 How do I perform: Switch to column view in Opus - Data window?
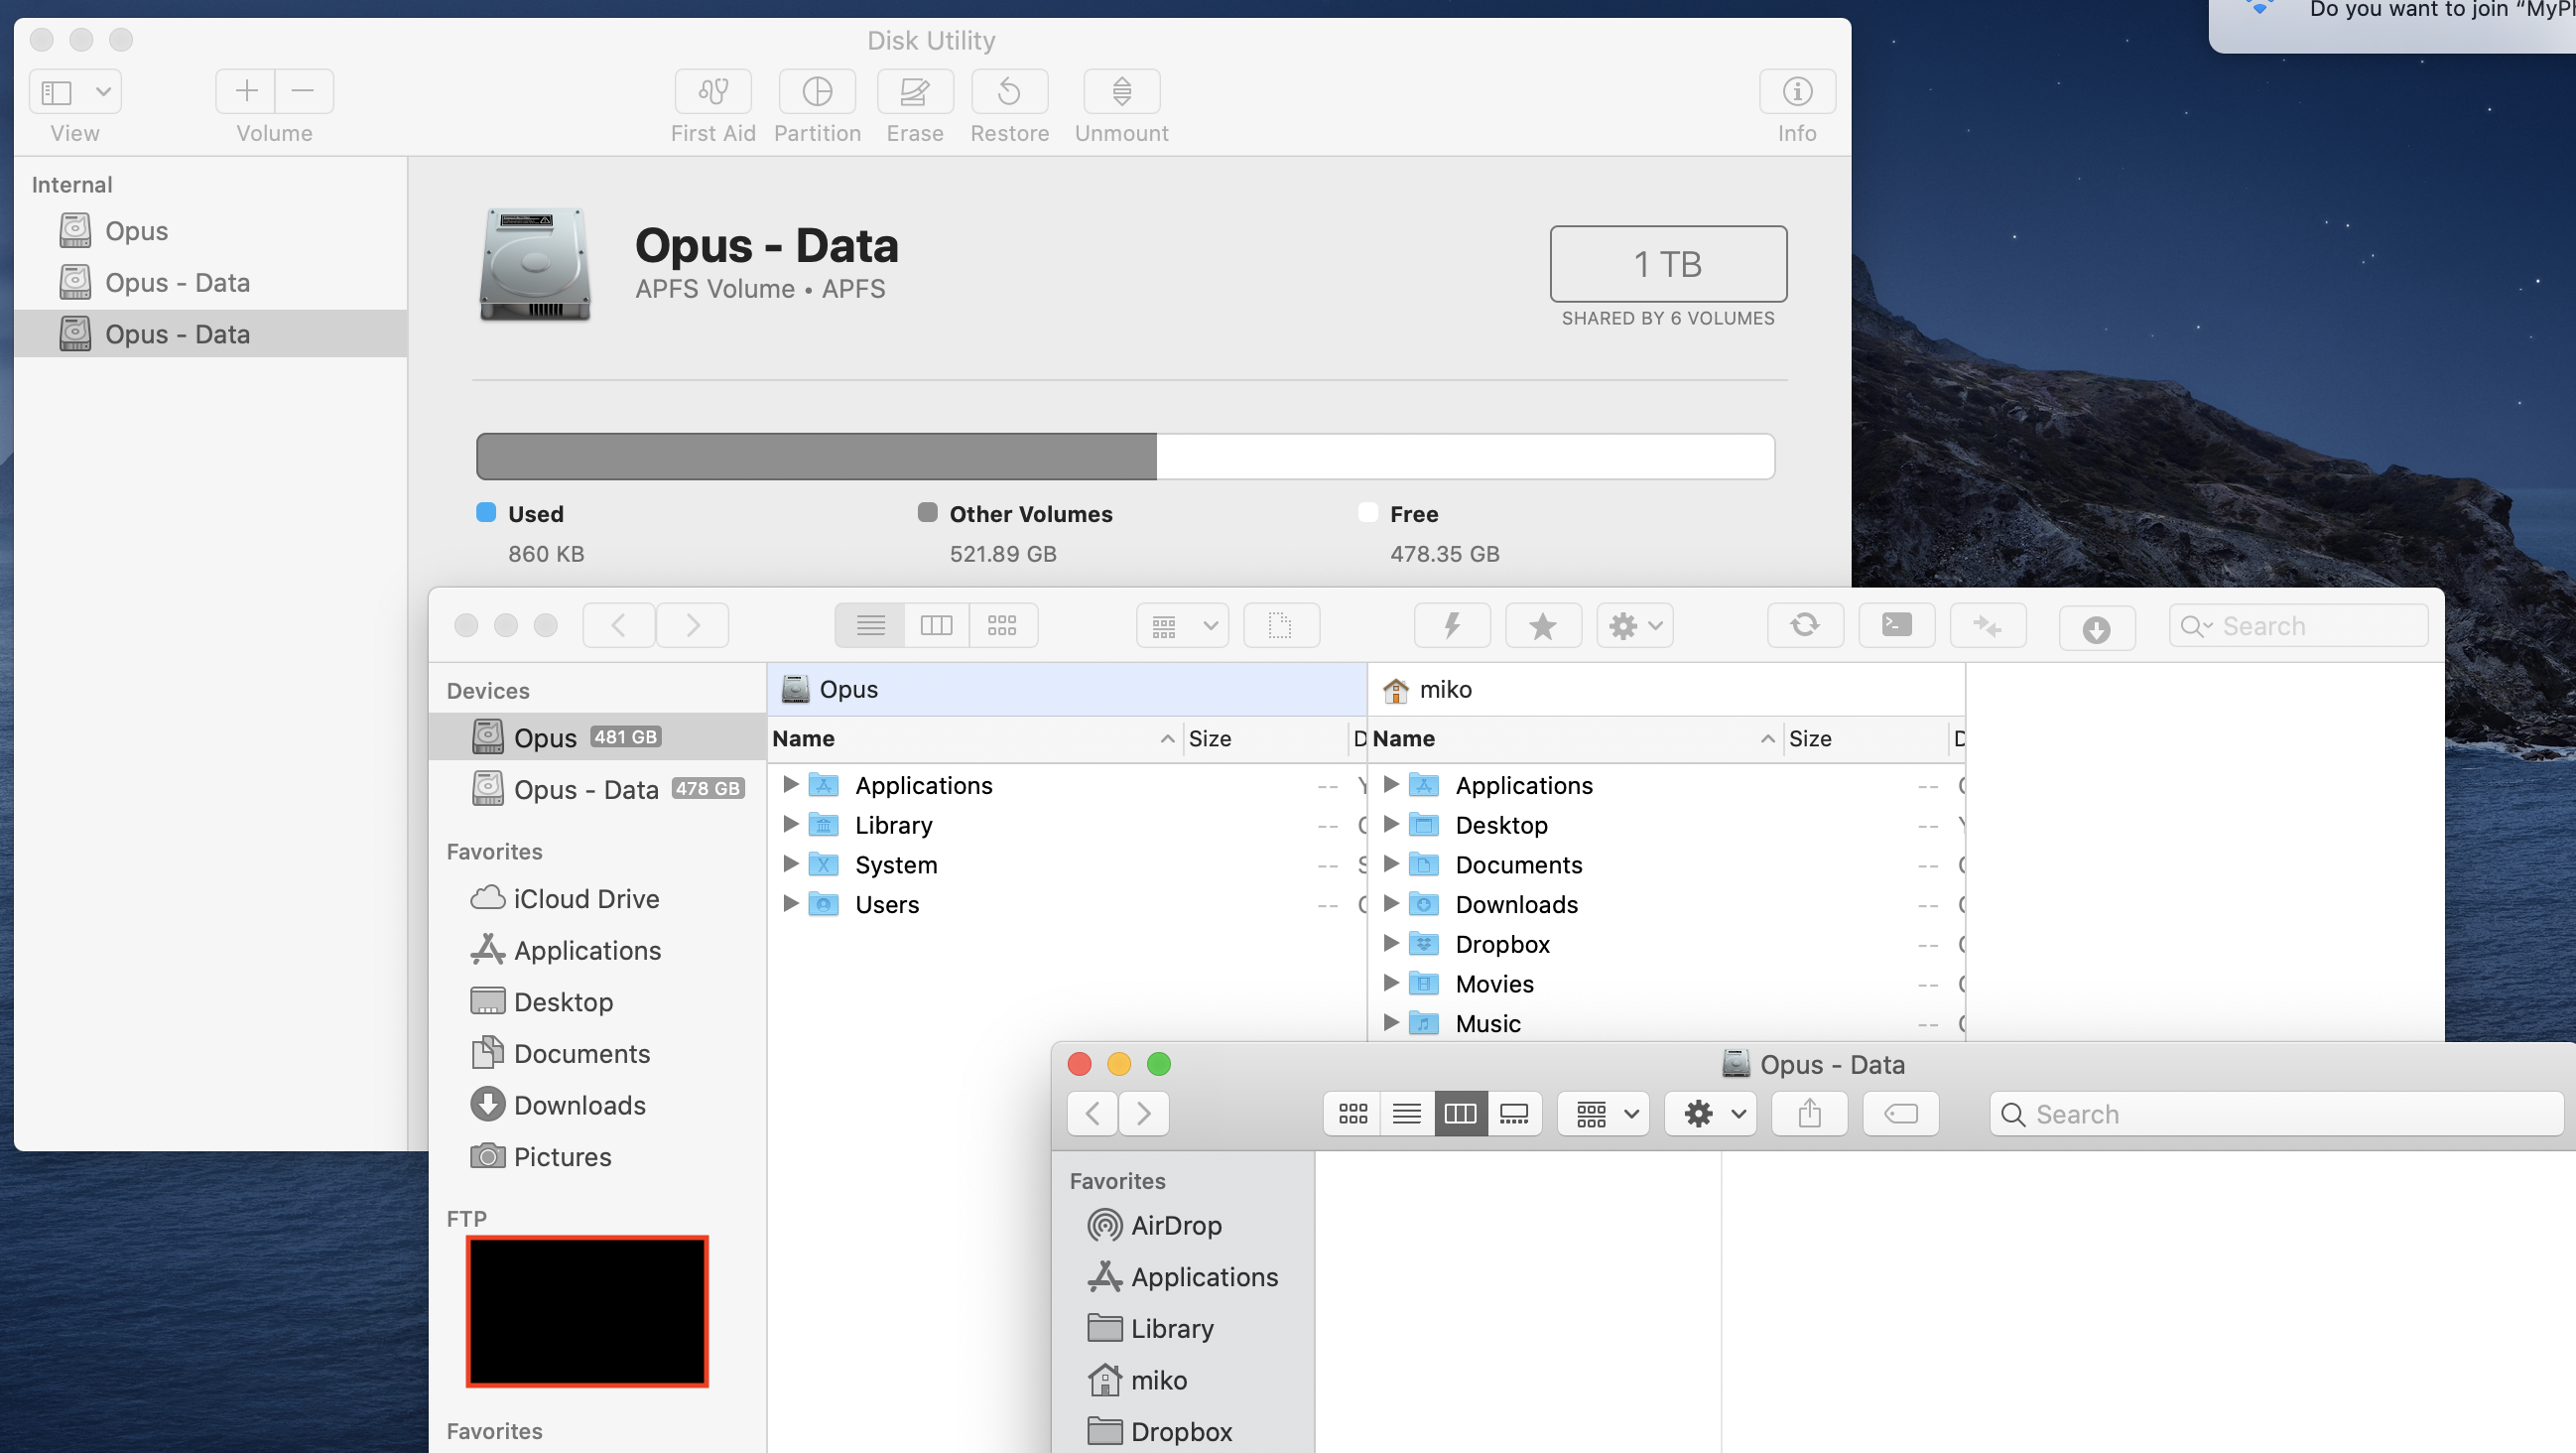pos(1459,1113)
